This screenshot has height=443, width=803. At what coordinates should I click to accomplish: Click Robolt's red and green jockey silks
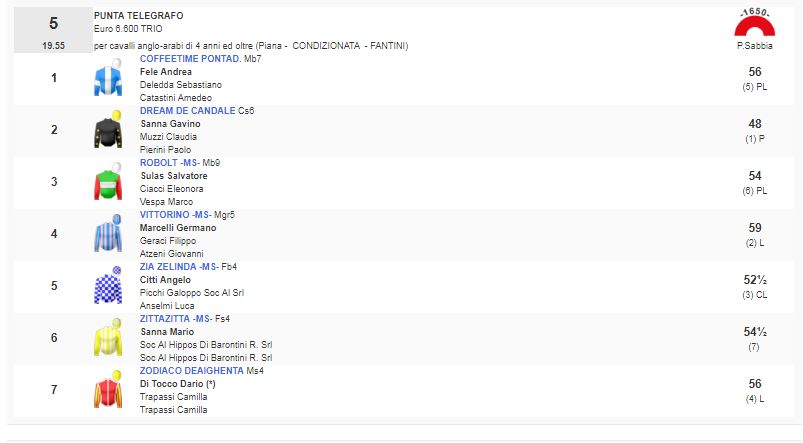click(x=107, y=182)
